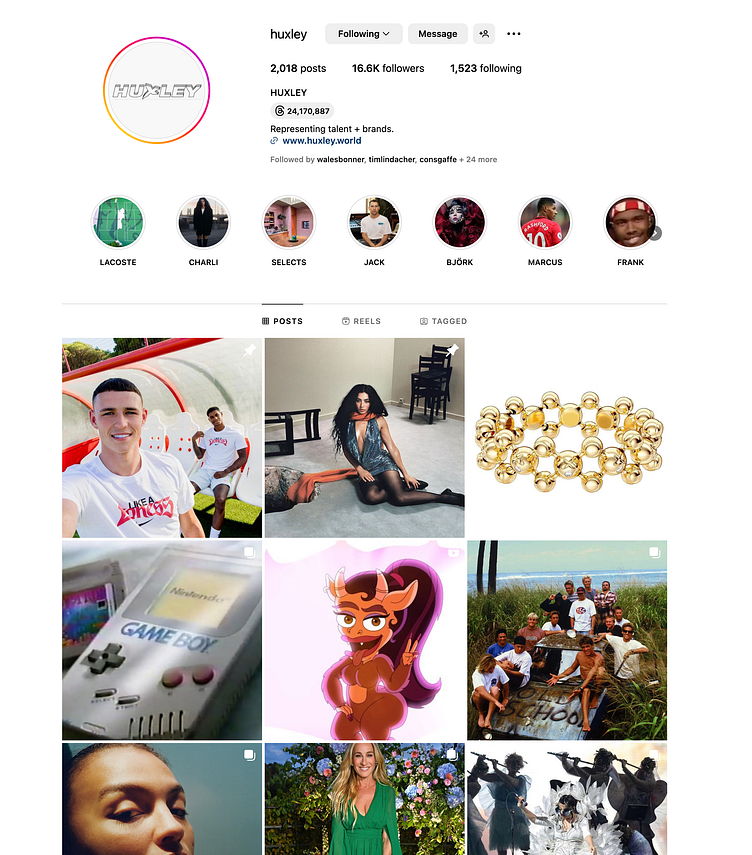Expand the Following dropdown button
Screen dimensions: 752x855
click(x=364, y=34)
